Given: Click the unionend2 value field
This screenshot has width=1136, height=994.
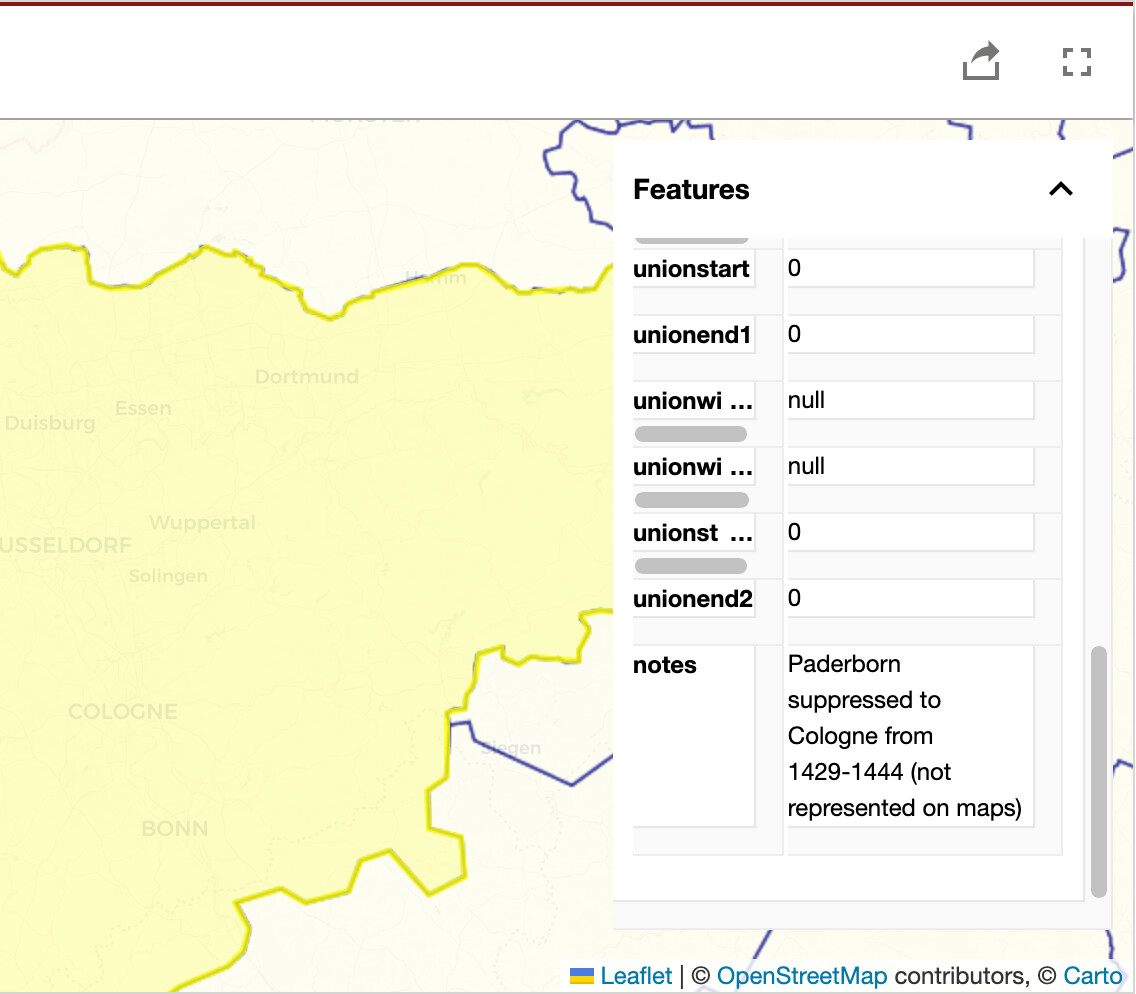Looking at the screenshot, I should point(909,599).
